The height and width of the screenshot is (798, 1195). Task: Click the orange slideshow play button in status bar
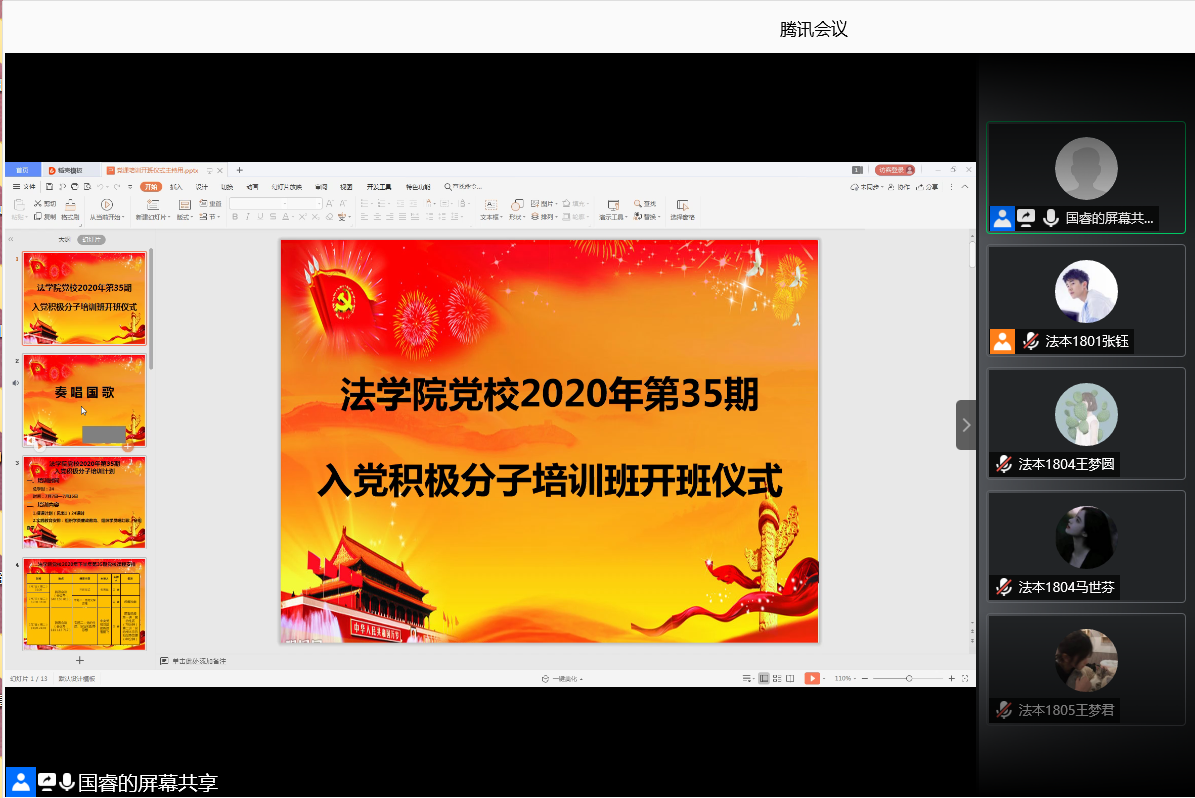point(812,678)
